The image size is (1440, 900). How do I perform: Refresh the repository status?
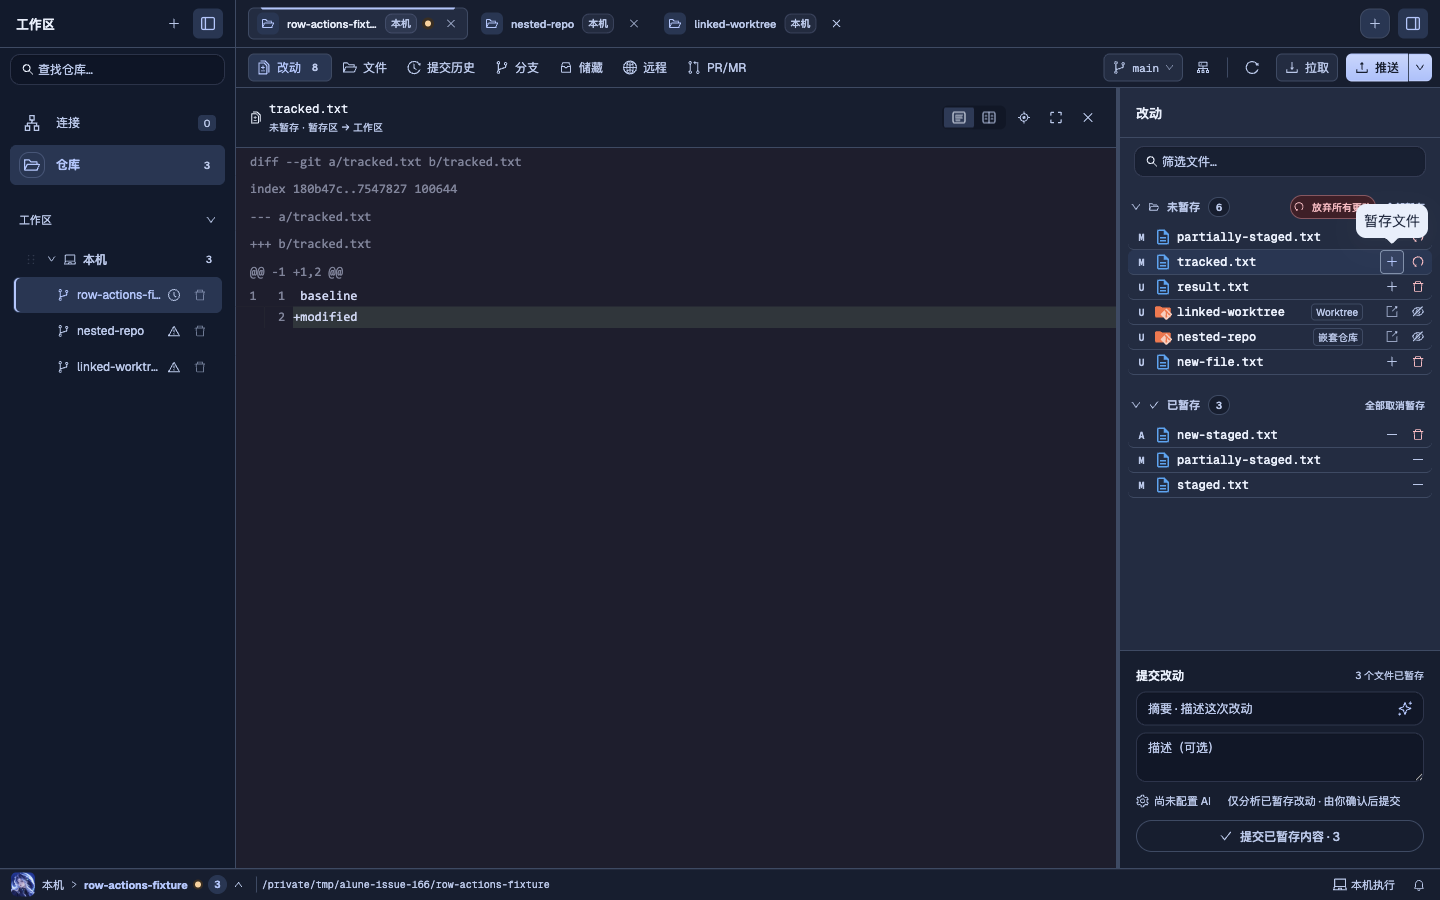tap(1252, 68)
